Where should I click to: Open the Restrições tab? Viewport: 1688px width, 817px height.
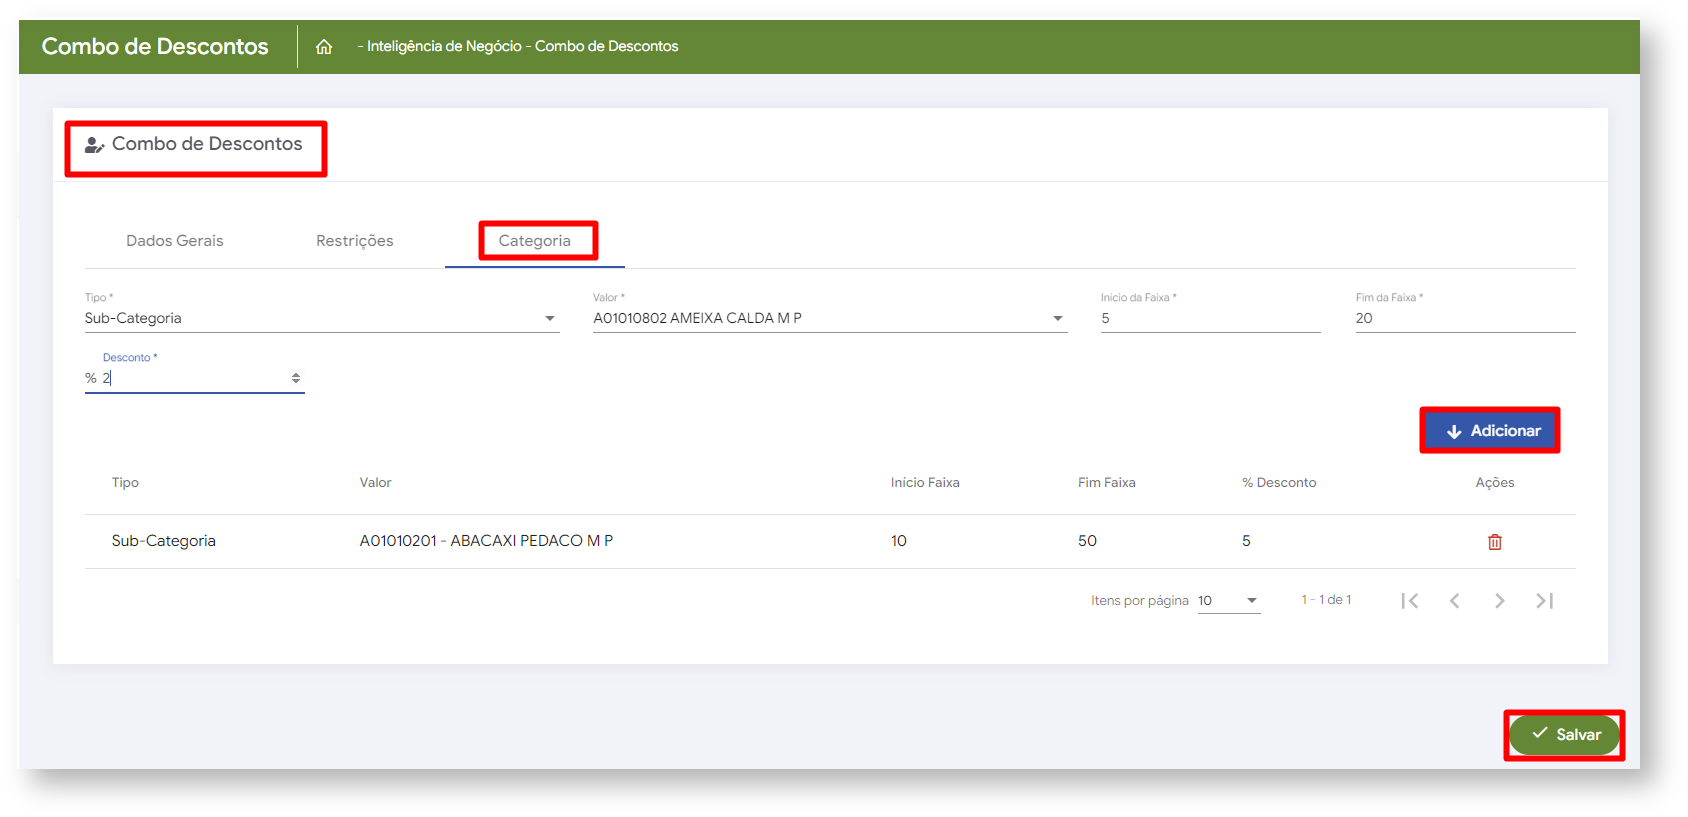(354, 241)
